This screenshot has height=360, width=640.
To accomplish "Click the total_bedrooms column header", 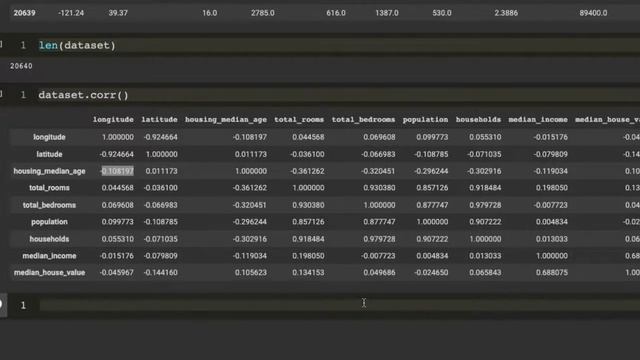I will (x=363, y=120).
